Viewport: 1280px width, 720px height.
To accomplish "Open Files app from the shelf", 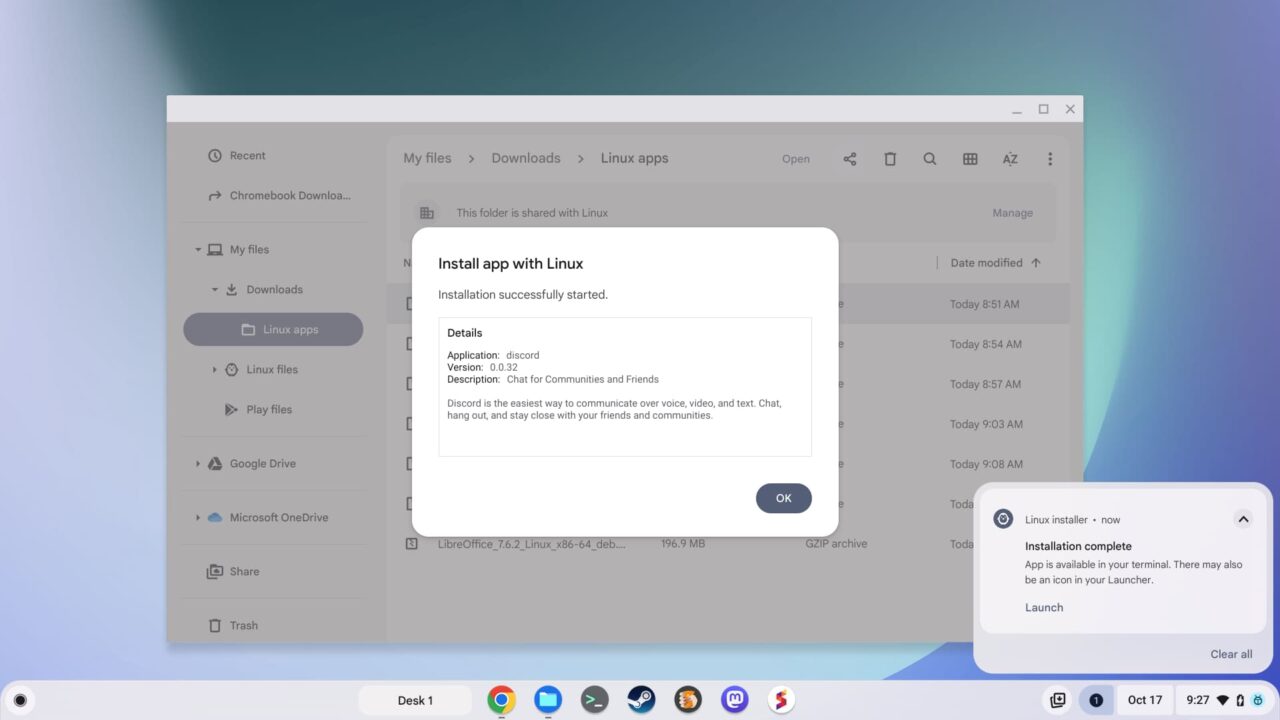I will click(548, 700).
